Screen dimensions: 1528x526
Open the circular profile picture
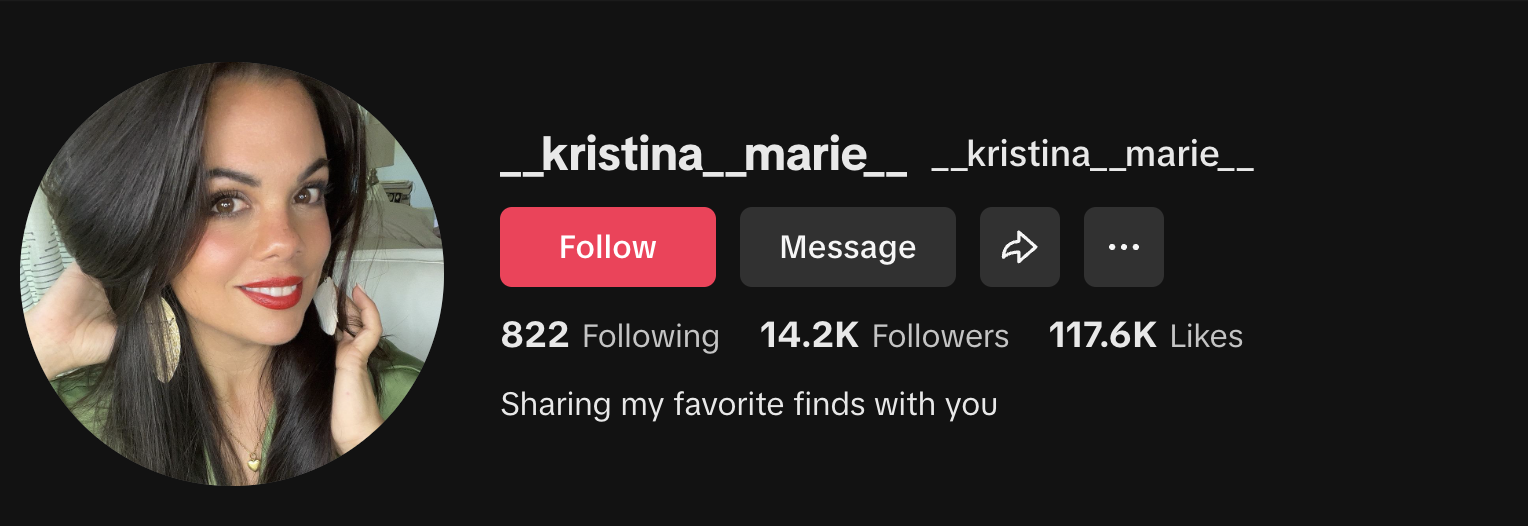click(232, 274)
